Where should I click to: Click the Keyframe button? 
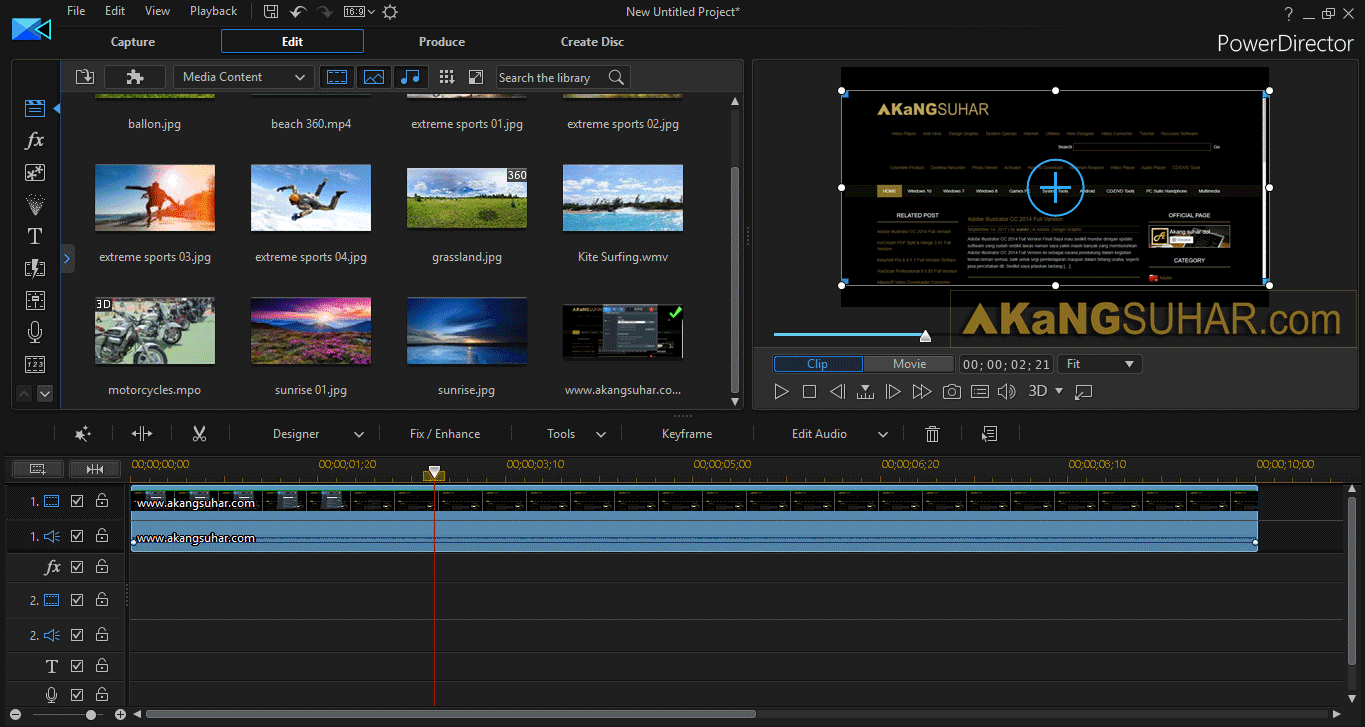[687, 434]
